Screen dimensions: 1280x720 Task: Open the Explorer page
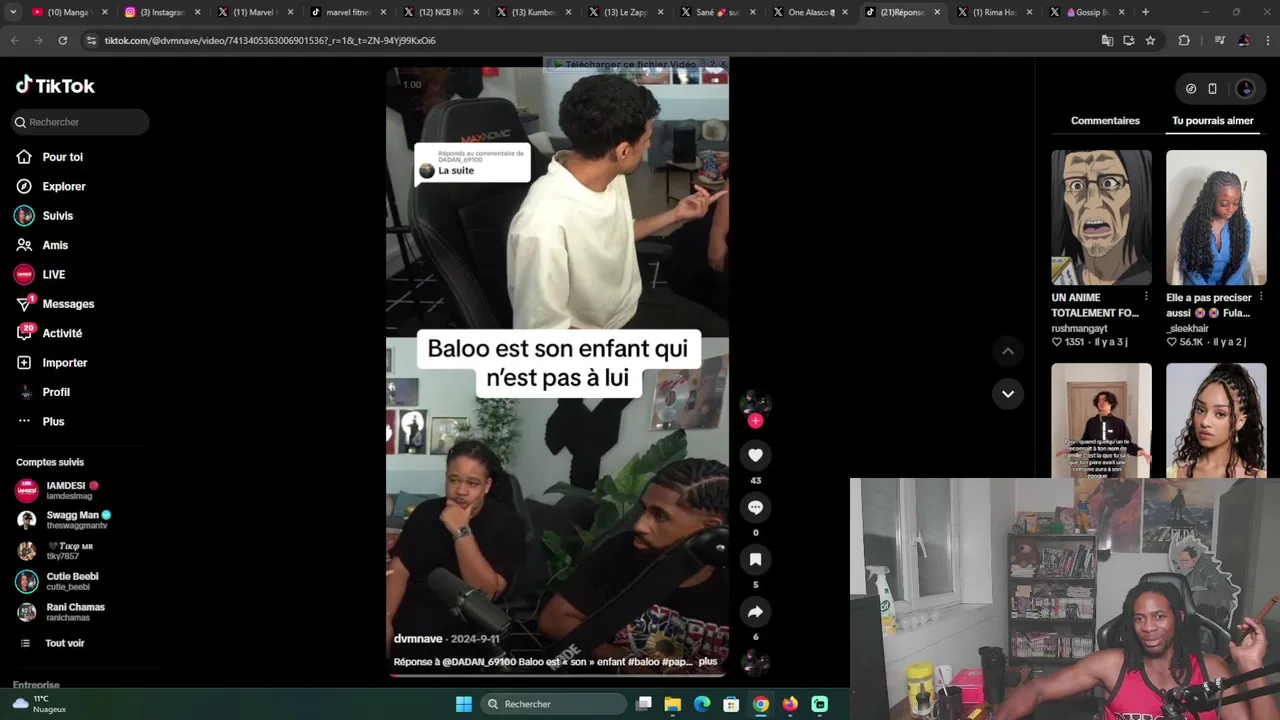click(x=63, y=186)
